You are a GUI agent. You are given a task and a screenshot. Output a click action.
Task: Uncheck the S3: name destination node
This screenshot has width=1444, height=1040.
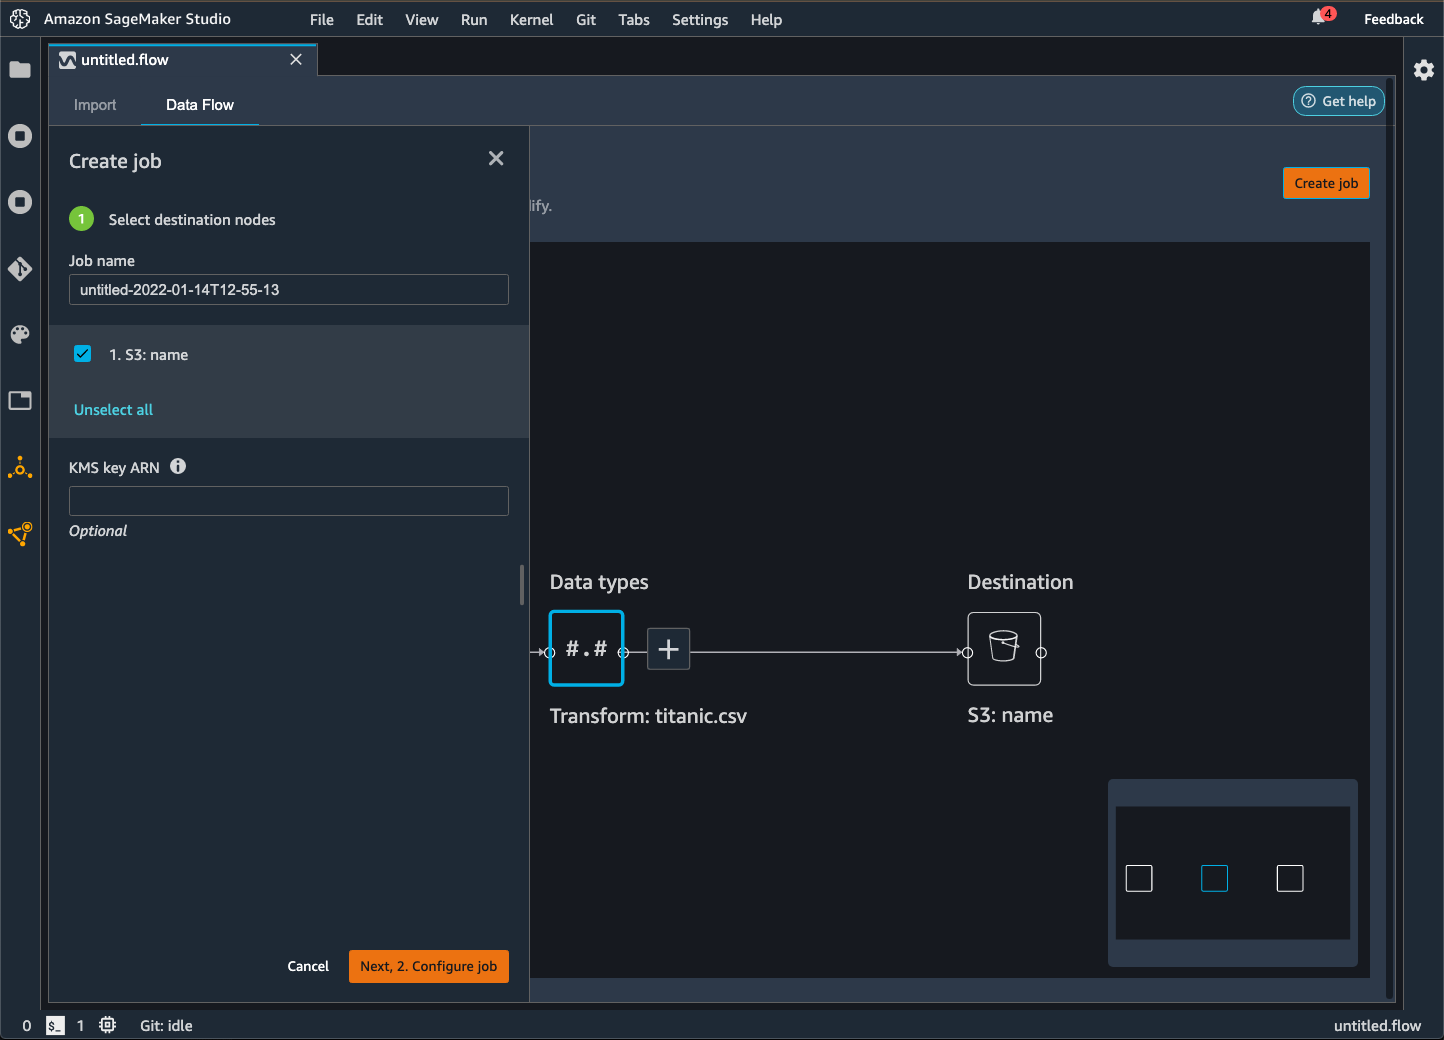pos(82,353)
